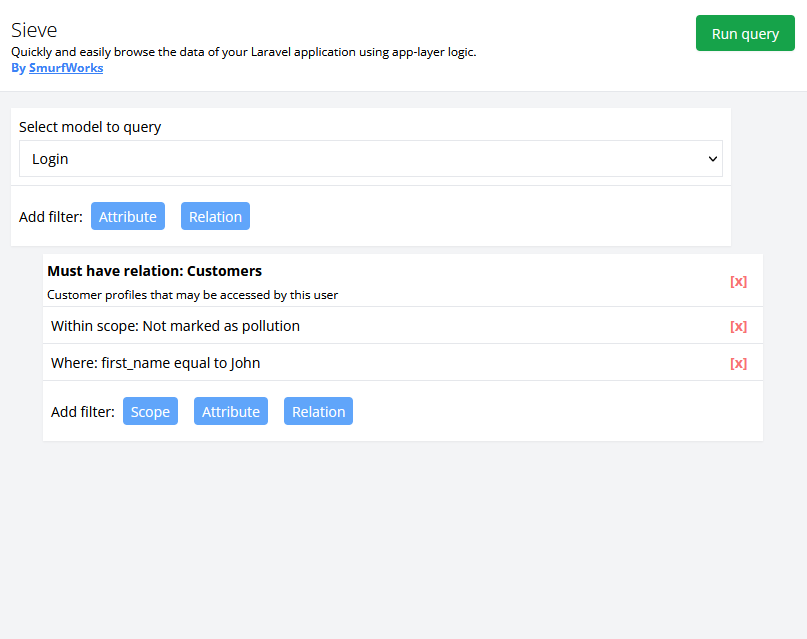
Task: Click the Add filter label in the top section
Action: (x=50, y=216)
